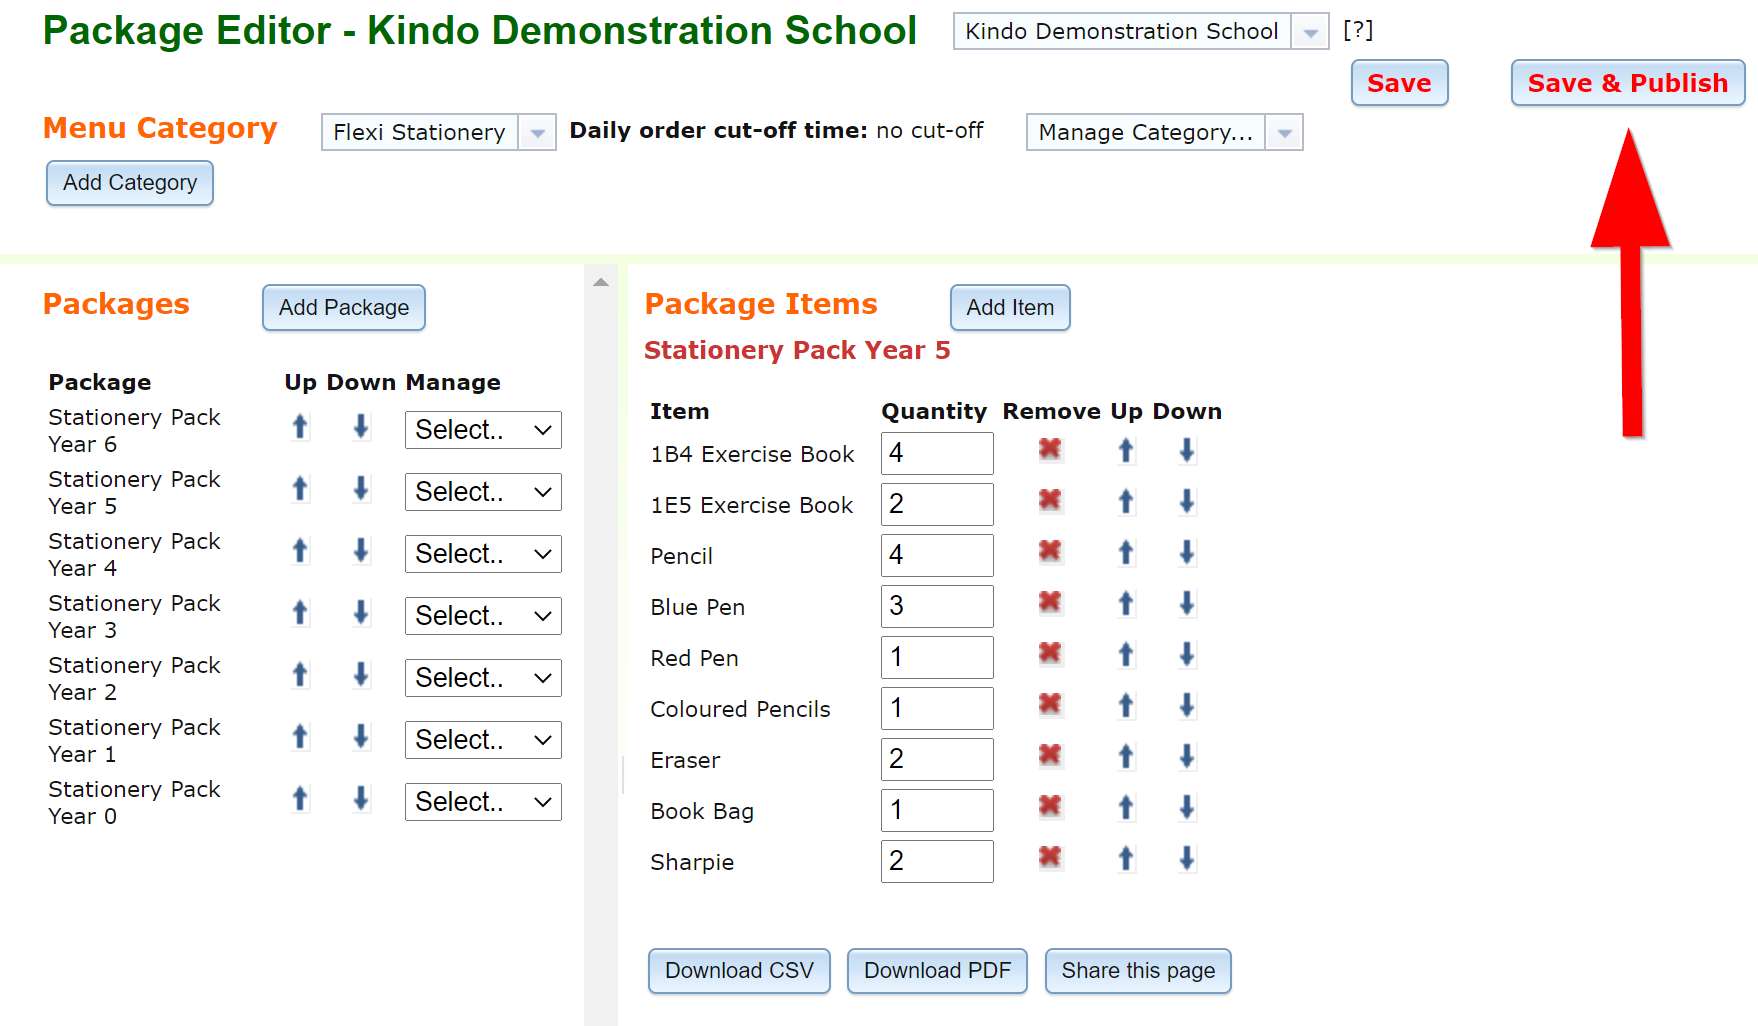Move Blue Pen item down

(x=1187, y=604)
